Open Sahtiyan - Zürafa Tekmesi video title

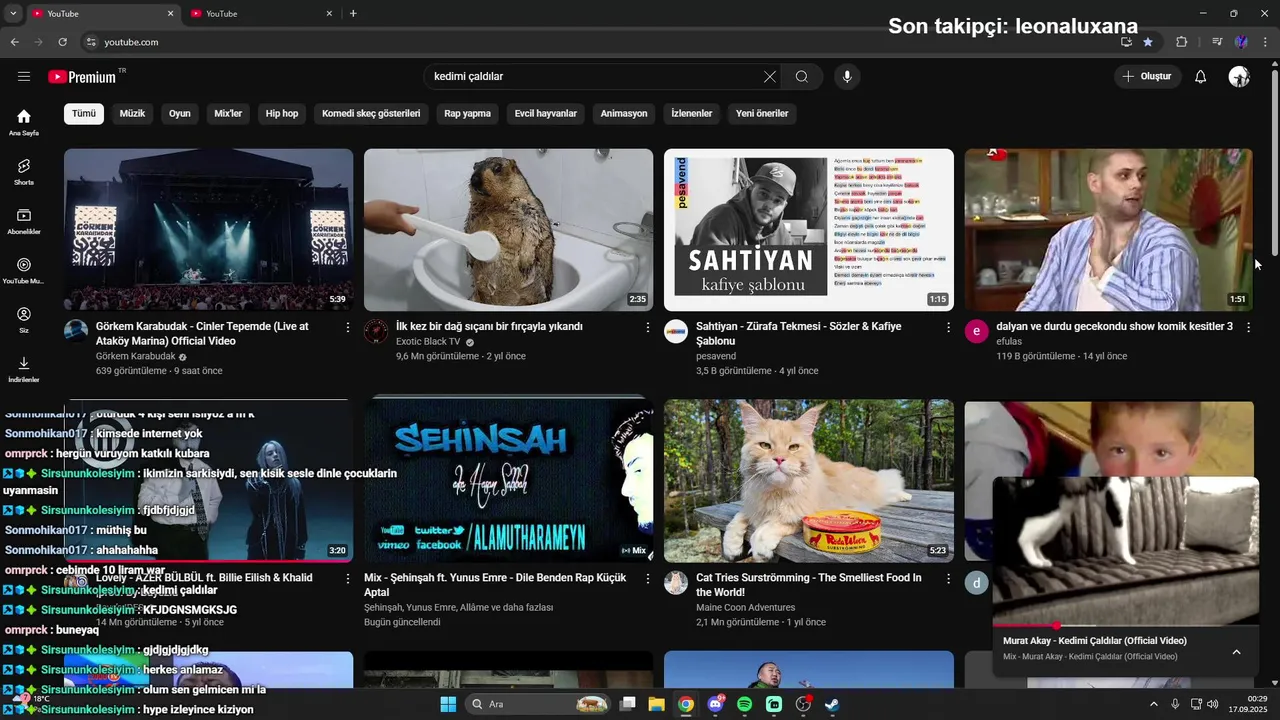pyautogui.click(x=799, y=333)
